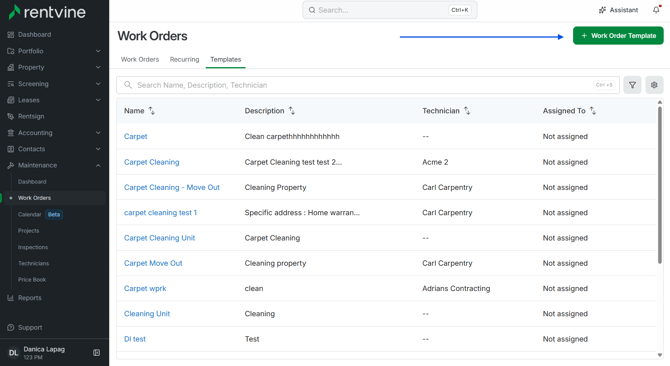Viewport: 670px width, 366px height.
Task: Click the filter funnel icon
Action: 632,85
